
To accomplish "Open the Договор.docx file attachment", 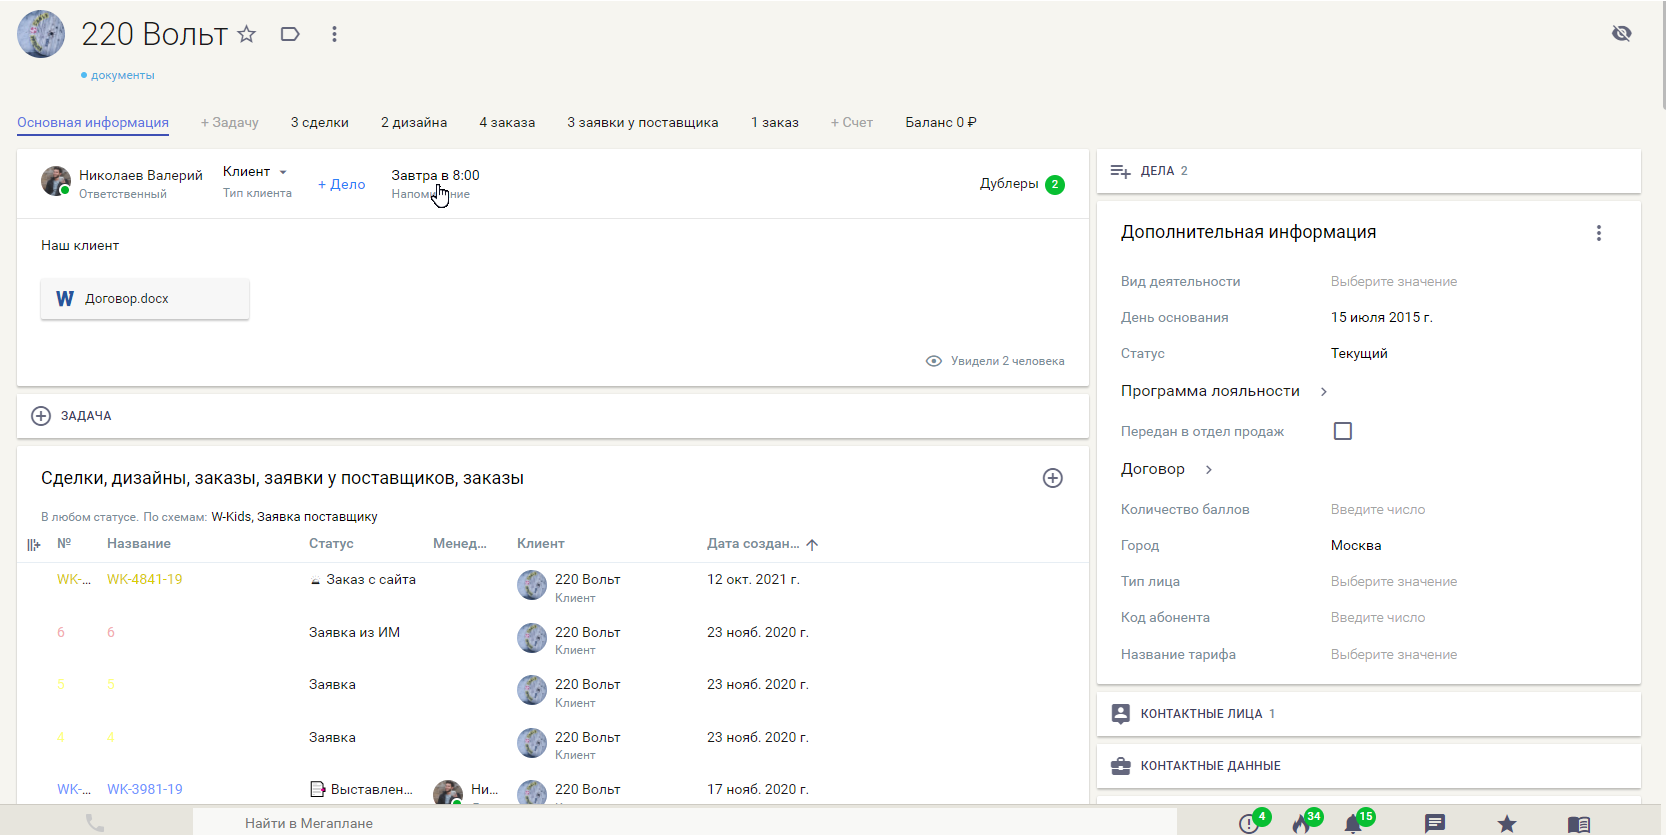I will tap(145, 299).
